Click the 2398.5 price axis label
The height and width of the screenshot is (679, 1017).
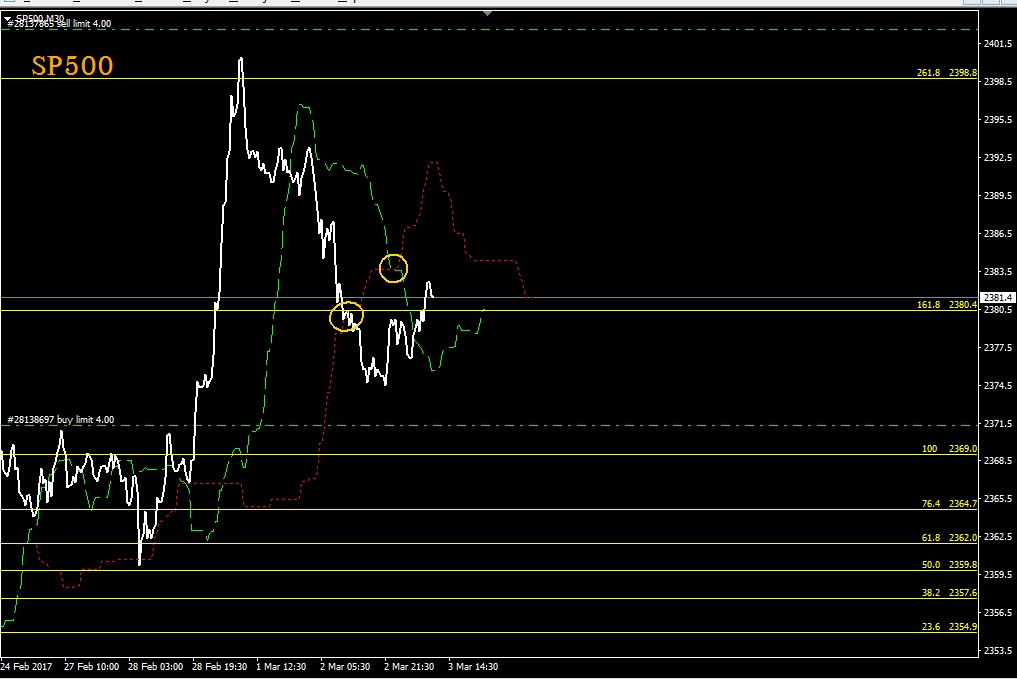(x=998, y=82)
